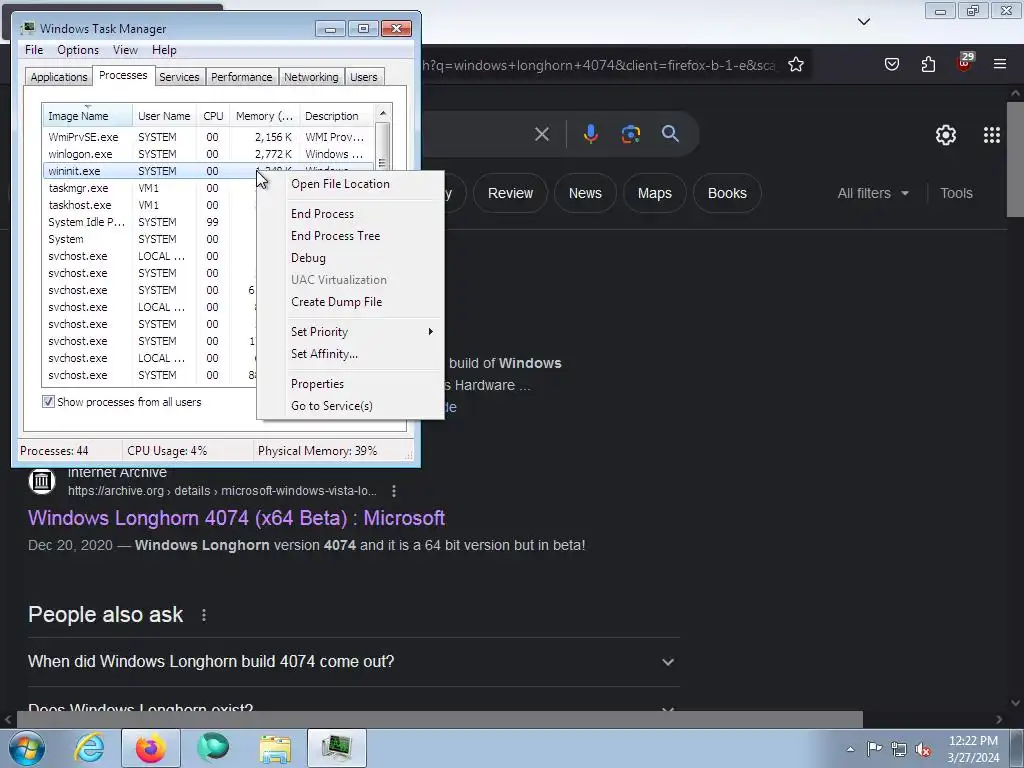The height and width of the screenshot is (768, 1024).
Task: Open the Google Tools button
Action: click(x=956, y=193)
